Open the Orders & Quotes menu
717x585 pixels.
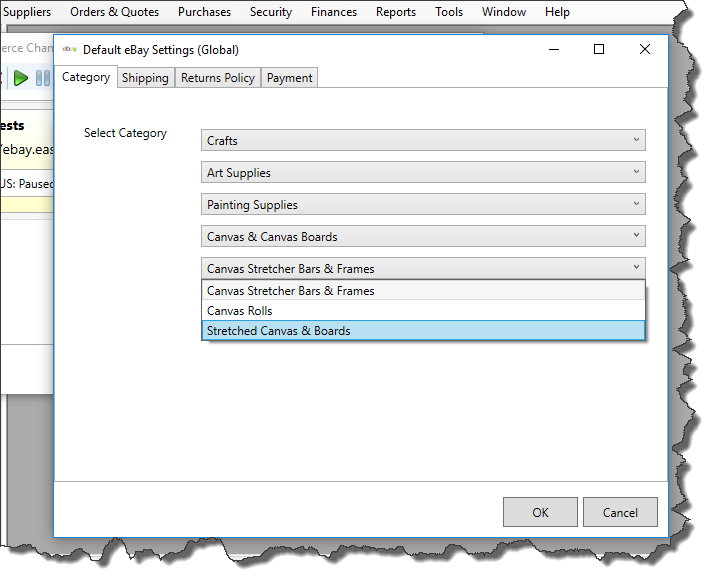click(x=114, y=12)
